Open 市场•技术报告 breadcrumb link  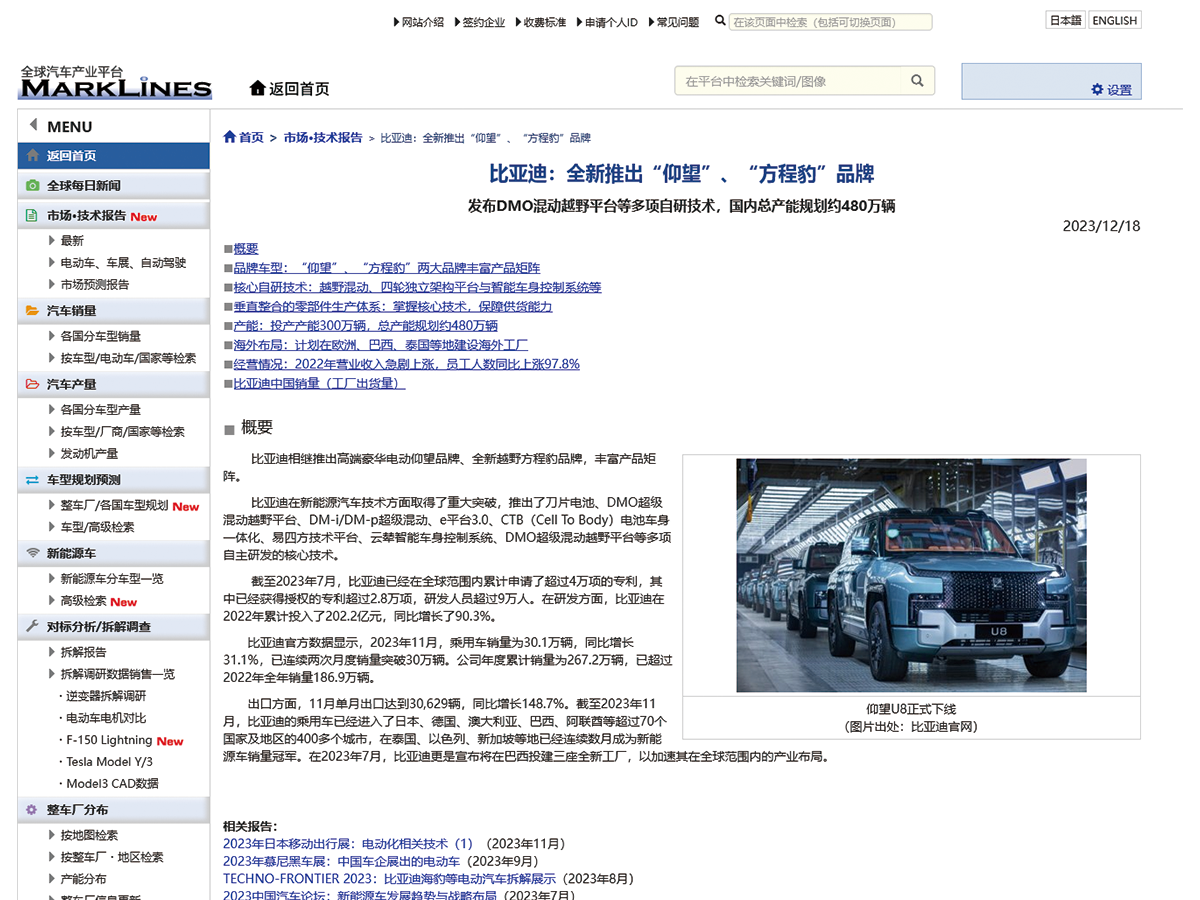tap(322, 137)
